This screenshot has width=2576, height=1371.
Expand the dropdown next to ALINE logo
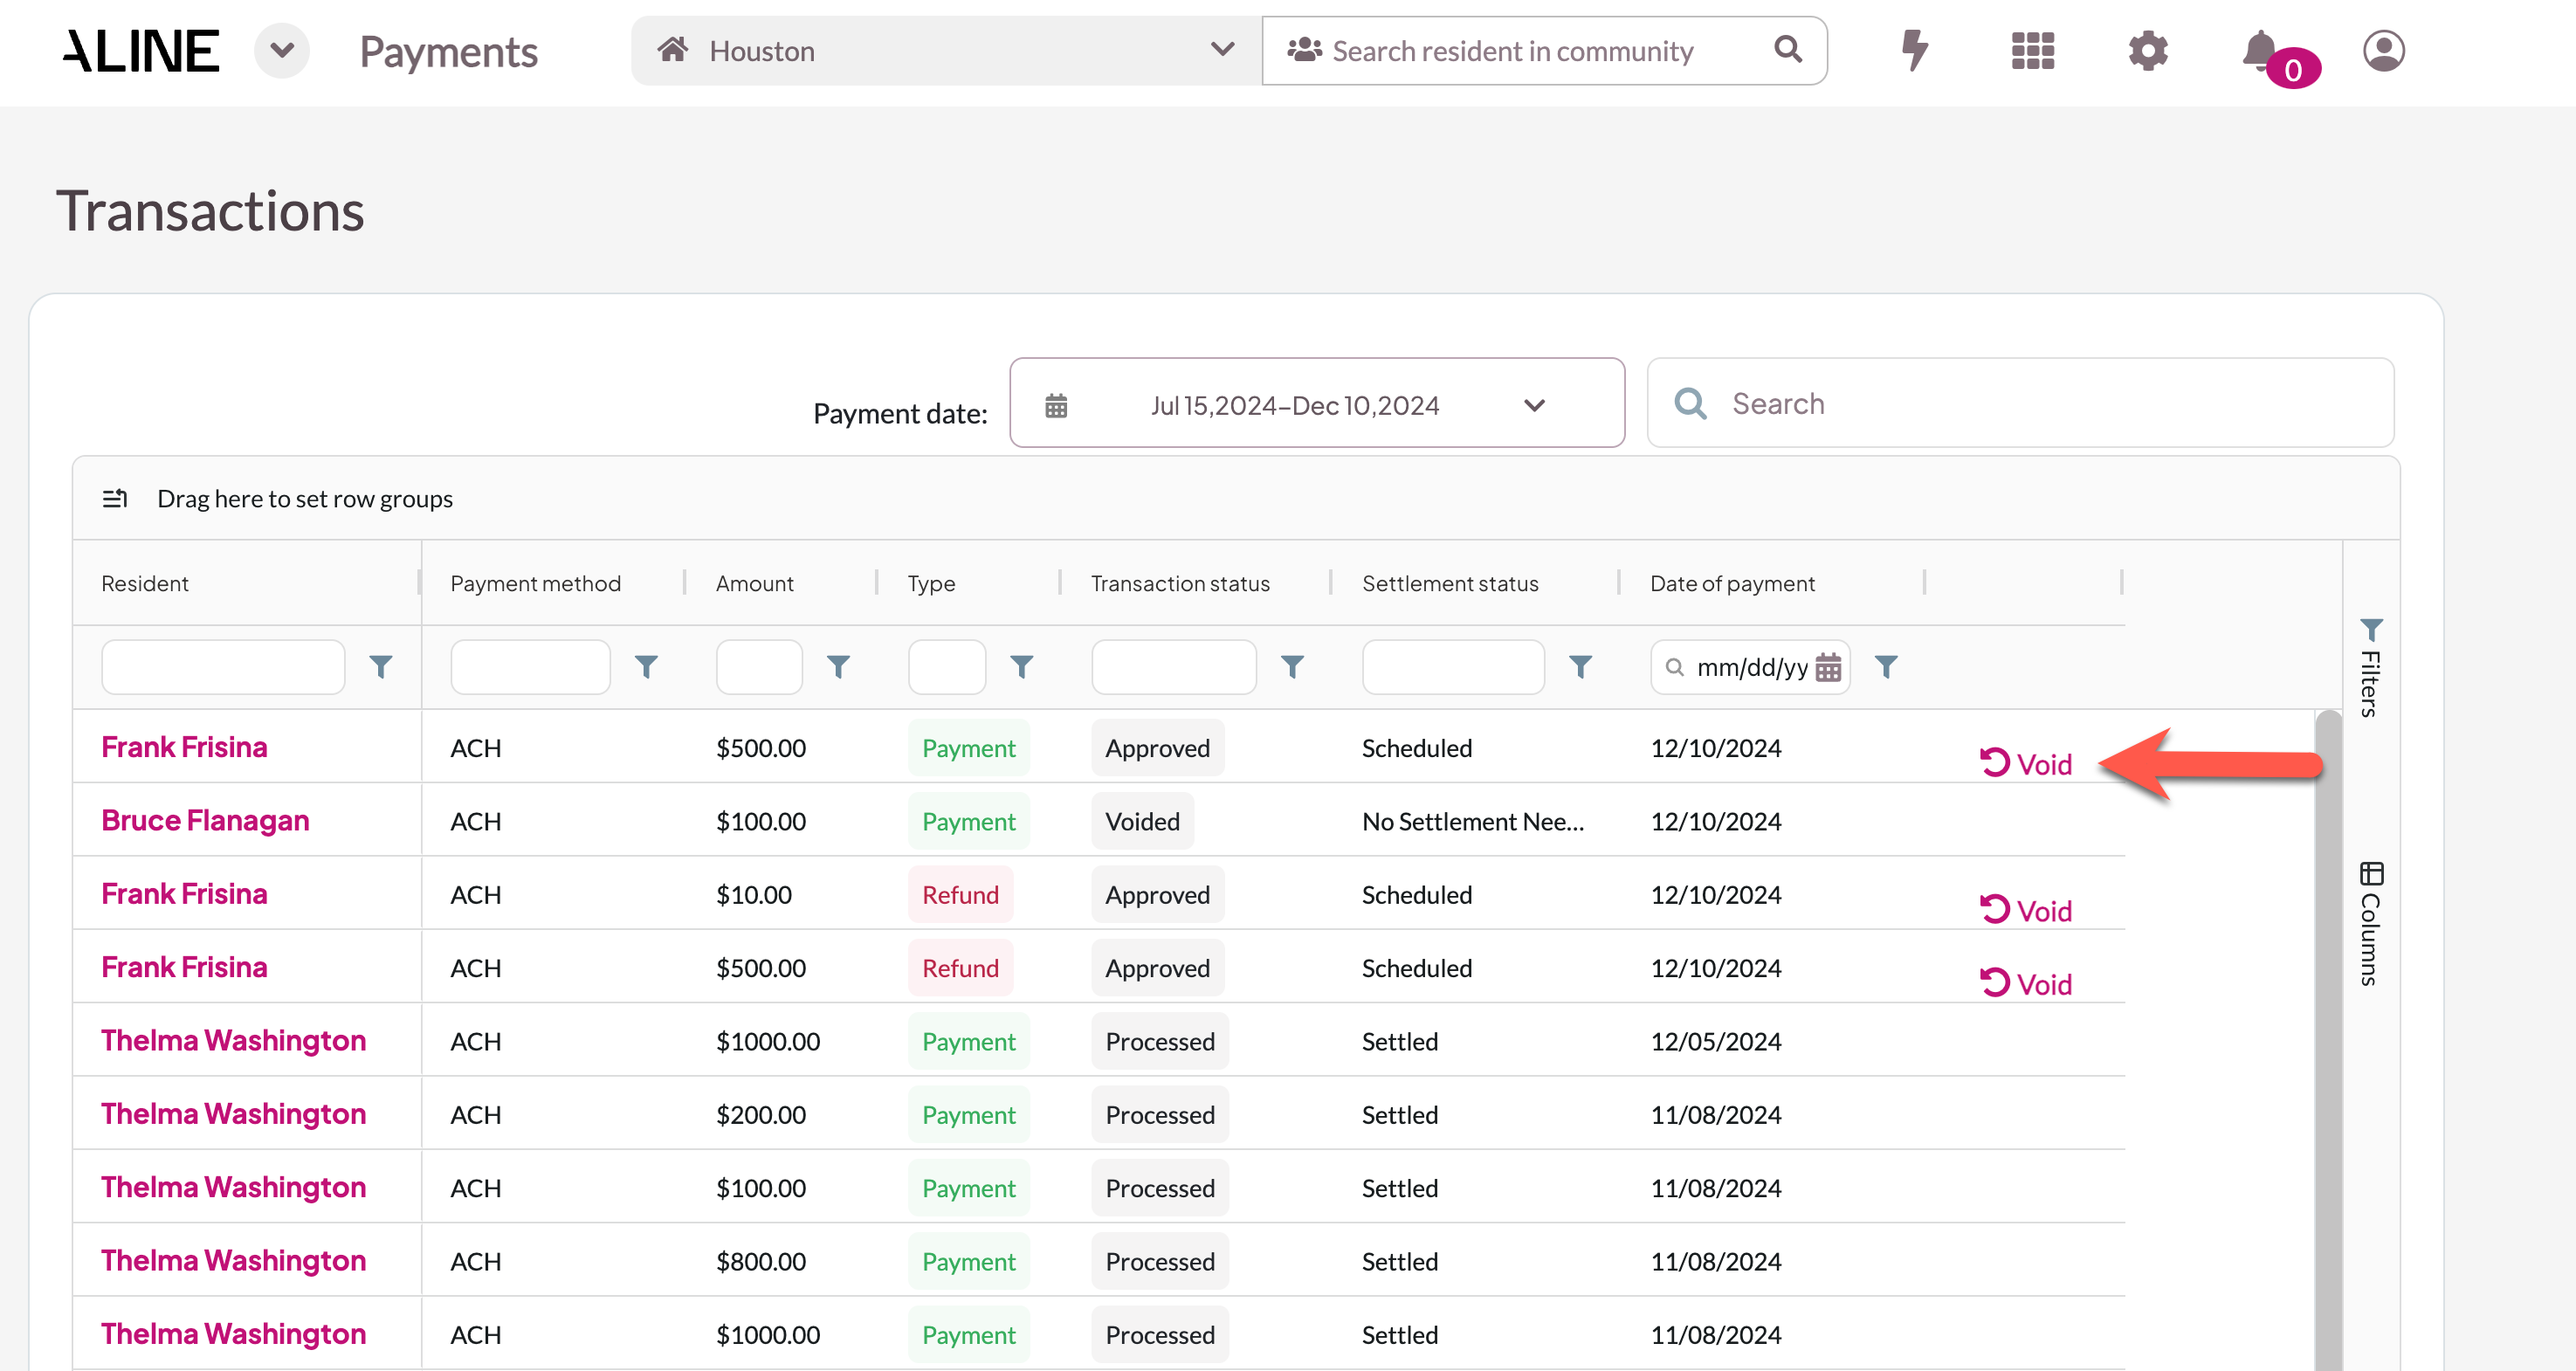[x=282, y=50]
